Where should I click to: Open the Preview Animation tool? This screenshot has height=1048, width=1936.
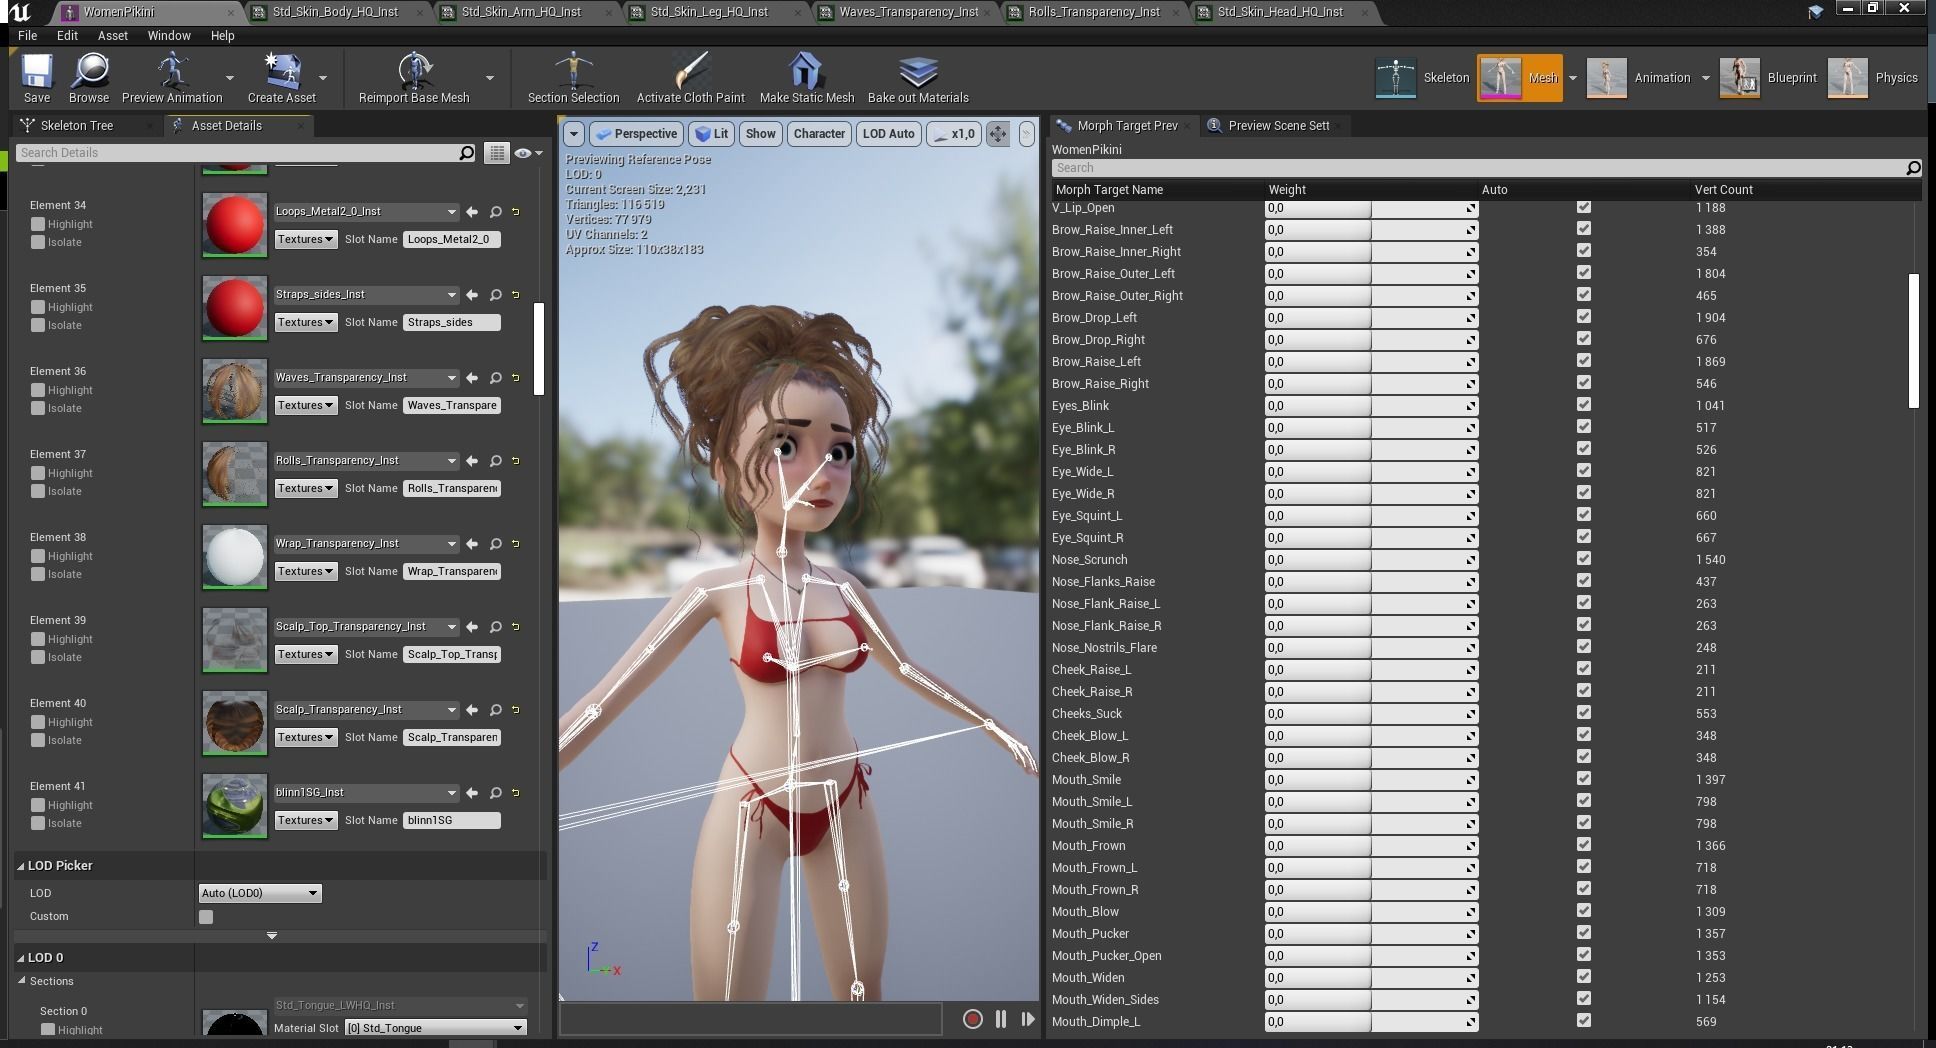coord(172,78)
